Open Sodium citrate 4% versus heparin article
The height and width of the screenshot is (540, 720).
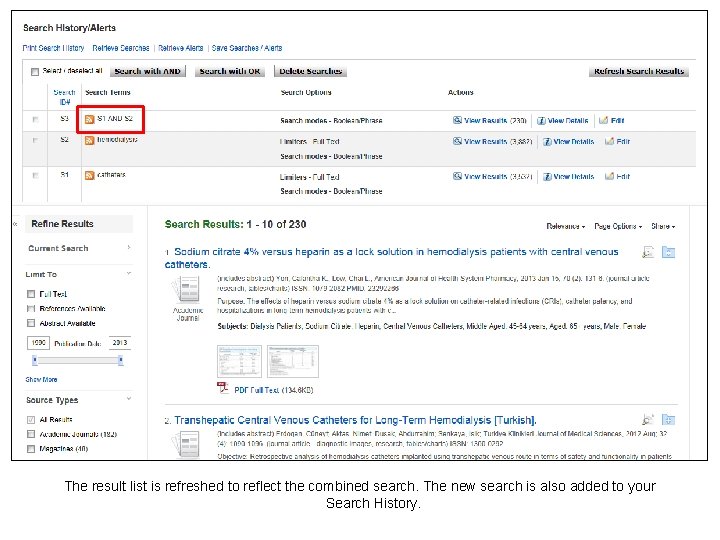click(392, 258)
